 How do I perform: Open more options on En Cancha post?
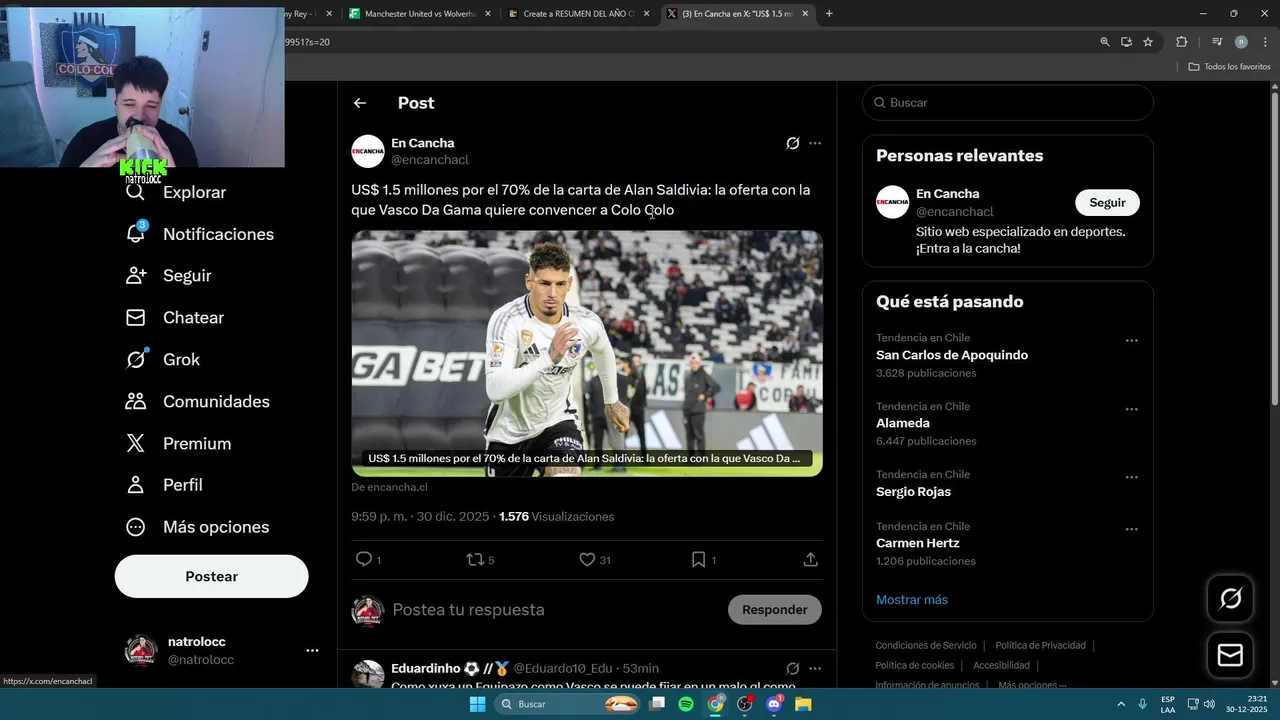(x=815, y=143)
